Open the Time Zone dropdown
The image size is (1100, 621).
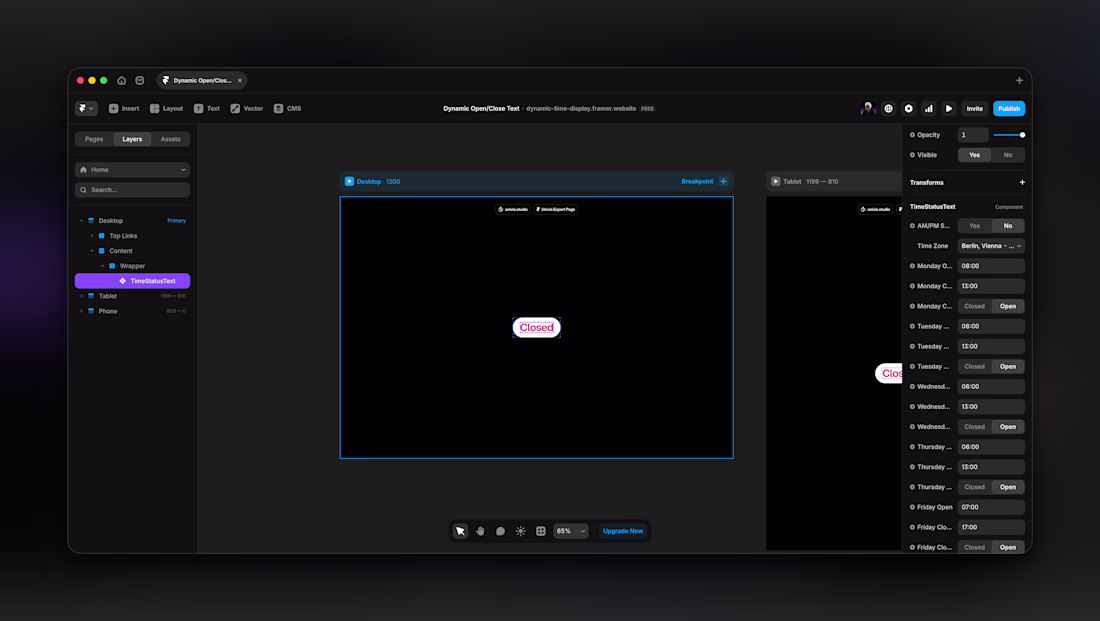991,246
